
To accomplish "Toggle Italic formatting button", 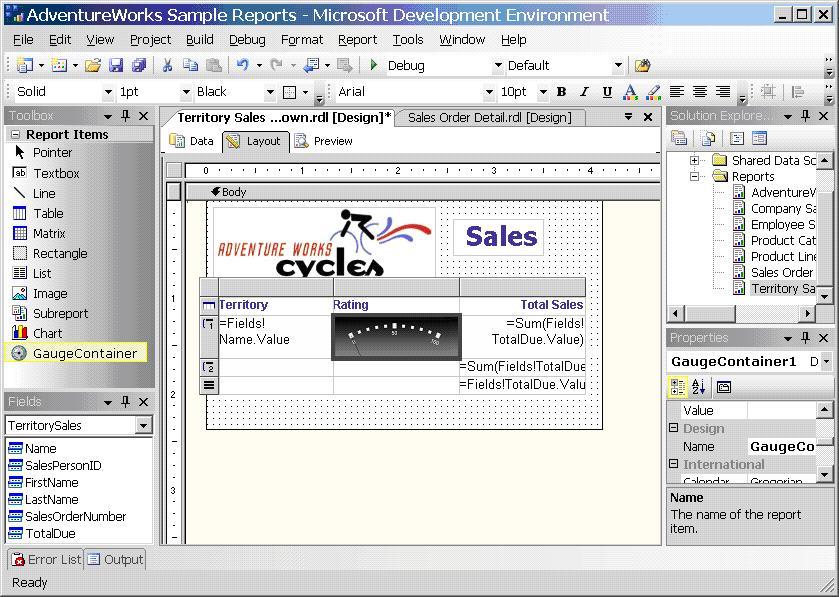I will point(583,92).
